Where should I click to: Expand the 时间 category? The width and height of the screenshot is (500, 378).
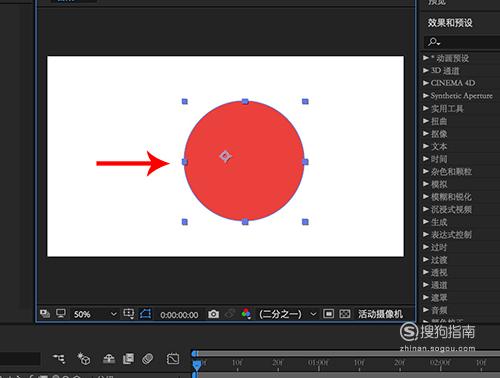click(426, 159)
